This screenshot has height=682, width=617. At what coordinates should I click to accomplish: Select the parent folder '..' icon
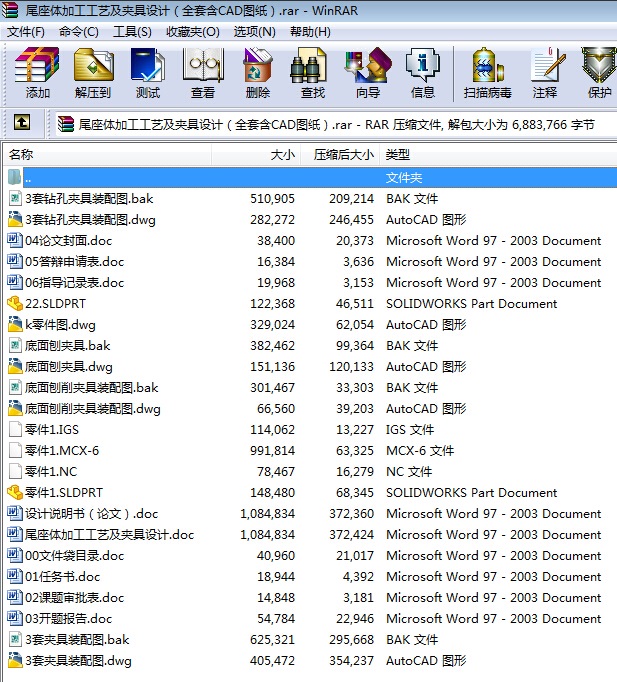point(14,177)
